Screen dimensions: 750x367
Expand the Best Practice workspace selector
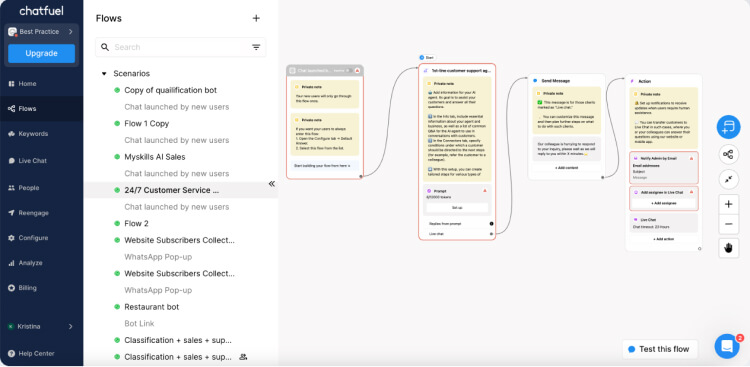click(x=41, y=32)
